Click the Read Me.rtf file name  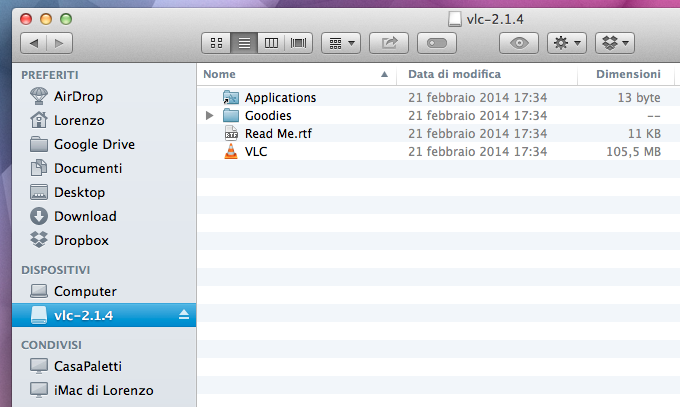[x=278, y=134]
